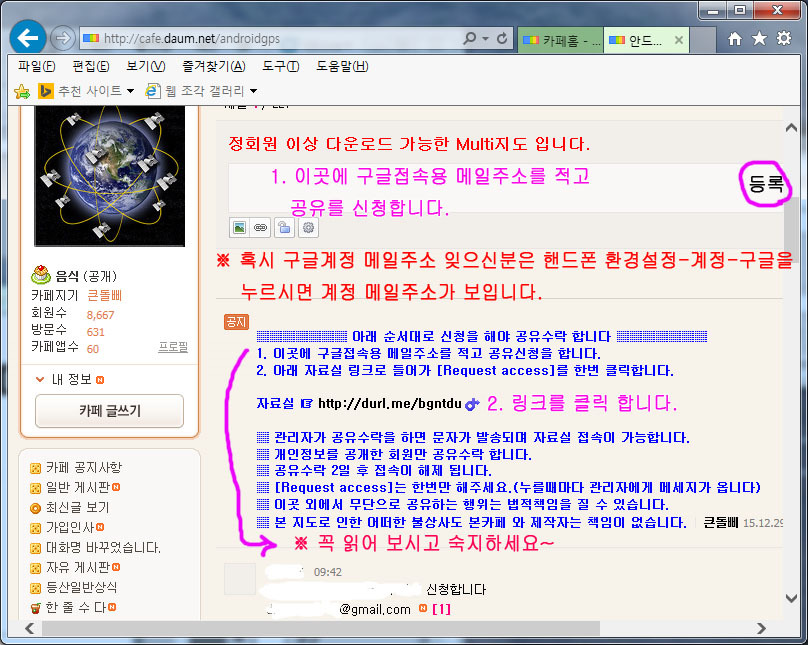Screen dimensions: 808x645
Task: Click the 카페 글쓰기 button
Action: (109, 411)
